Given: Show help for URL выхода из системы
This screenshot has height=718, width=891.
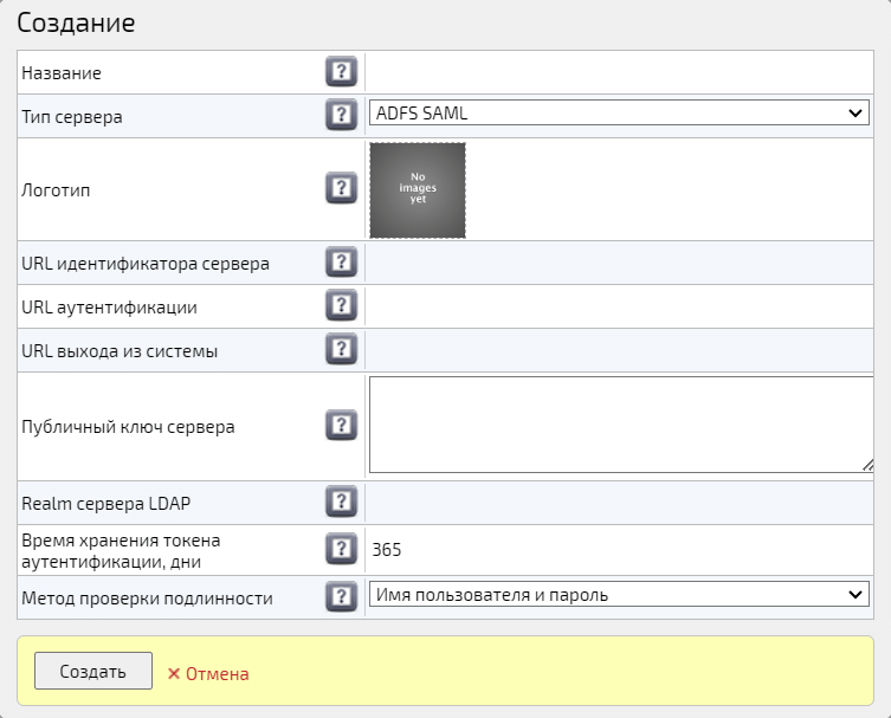Looking at the screenshot, I should coord(341,350).
